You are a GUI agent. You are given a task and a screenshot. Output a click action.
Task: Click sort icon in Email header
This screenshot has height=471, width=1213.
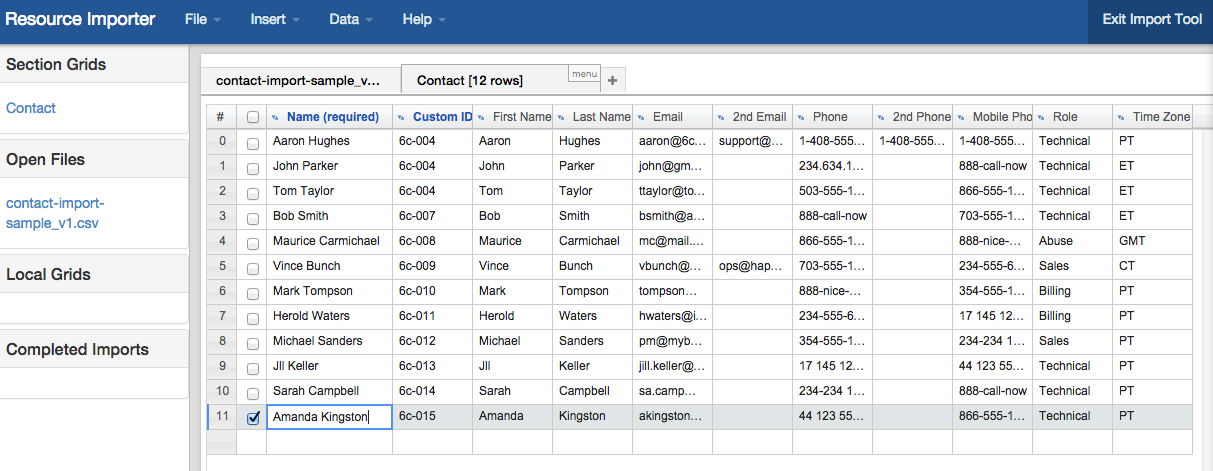641,118
